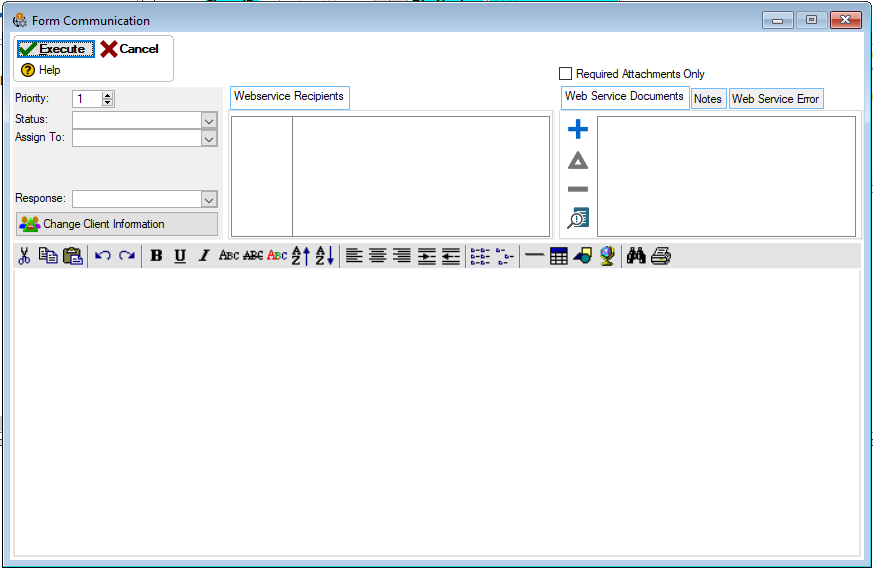Click the Cancel button
Screen dimensions: 873x568
click(130, 49)
